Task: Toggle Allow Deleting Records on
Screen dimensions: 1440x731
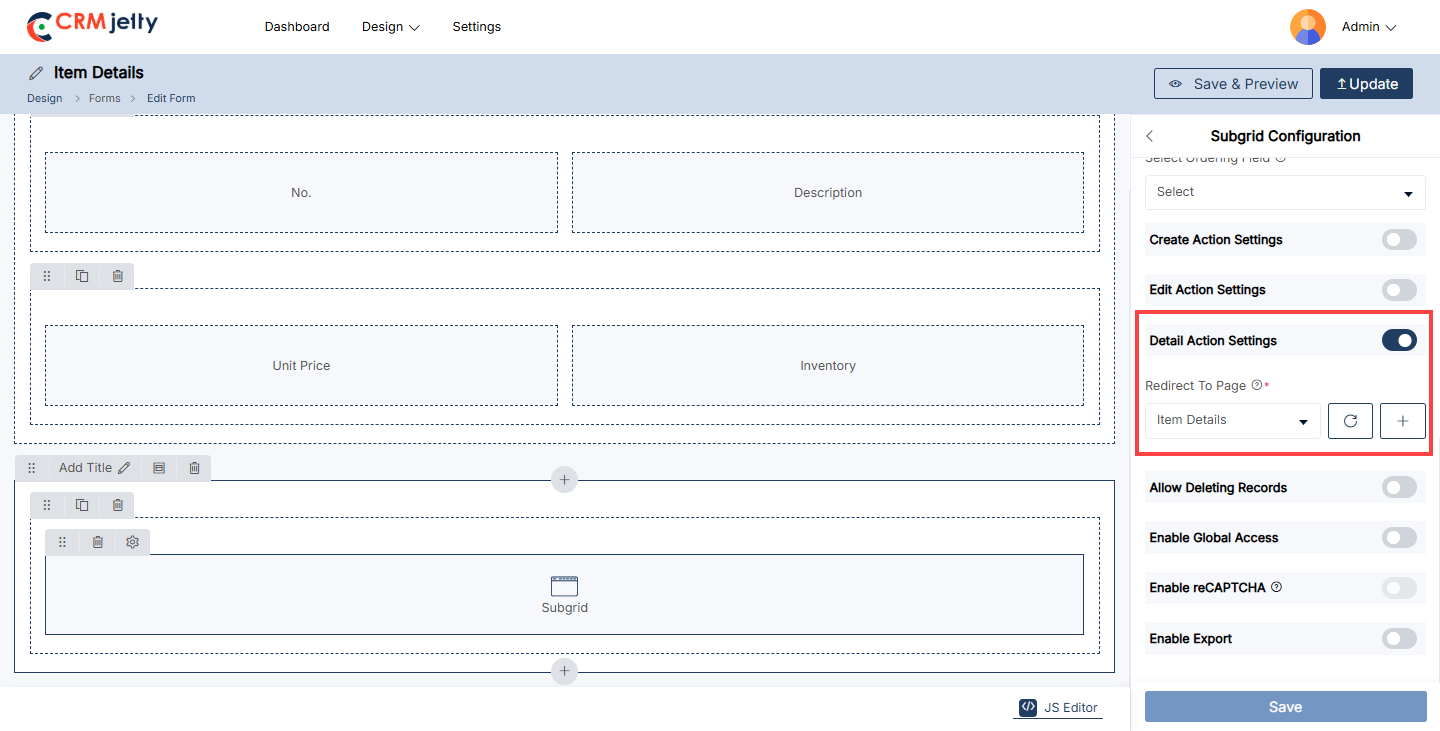Action: point(1399,488)
